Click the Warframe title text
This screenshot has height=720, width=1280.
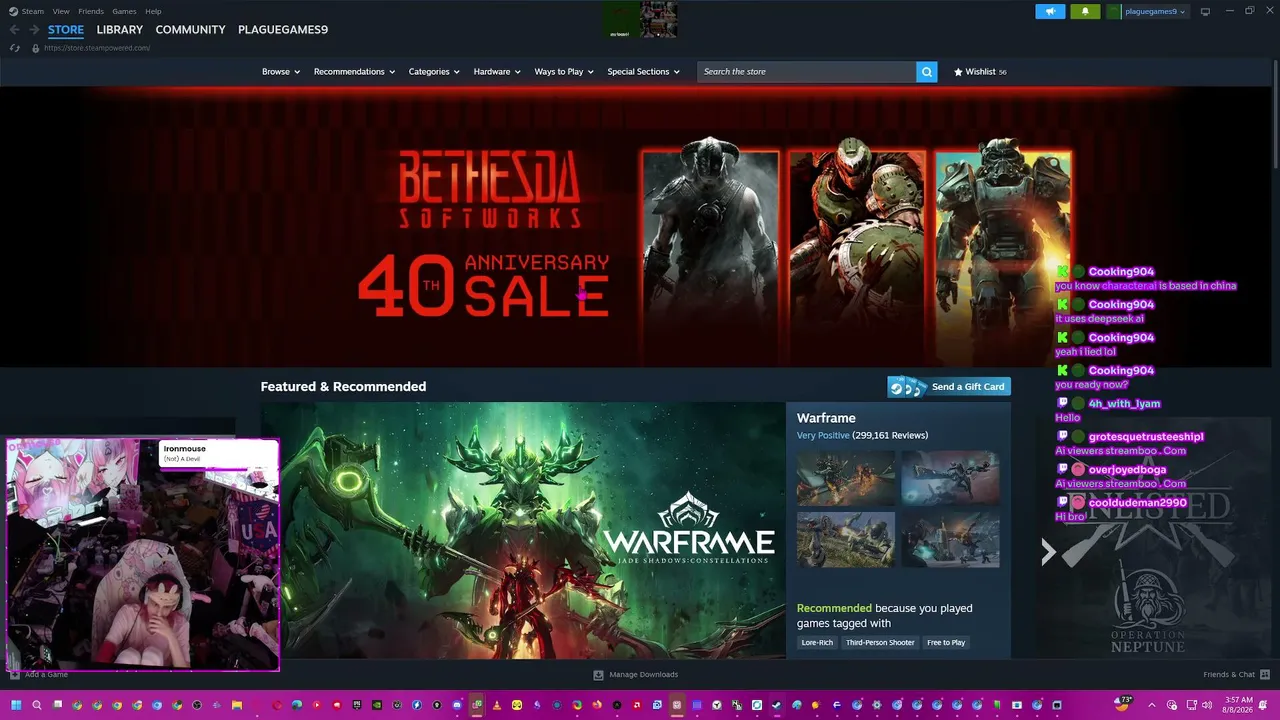[826, 418]
